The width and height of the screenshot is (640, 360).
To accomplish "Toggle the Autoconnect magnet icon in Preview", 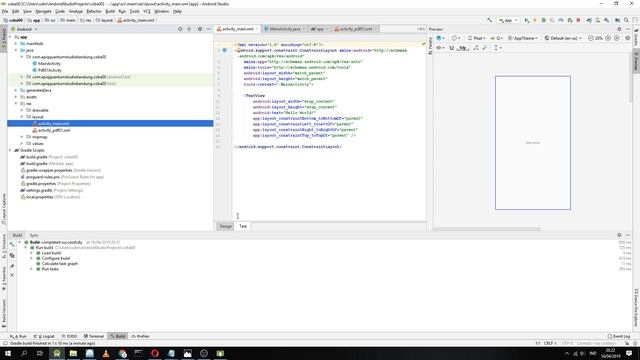I will [x=451, y=48].
